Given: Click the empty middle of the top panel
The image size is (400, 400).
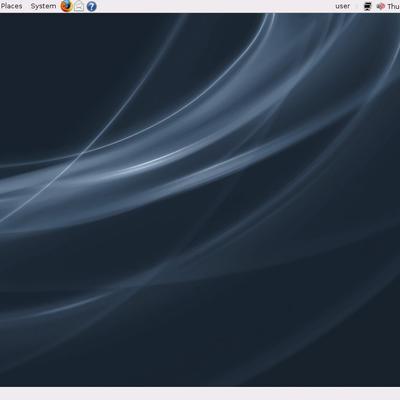Looking at the screenshot, I should click(x=213, y=6).
